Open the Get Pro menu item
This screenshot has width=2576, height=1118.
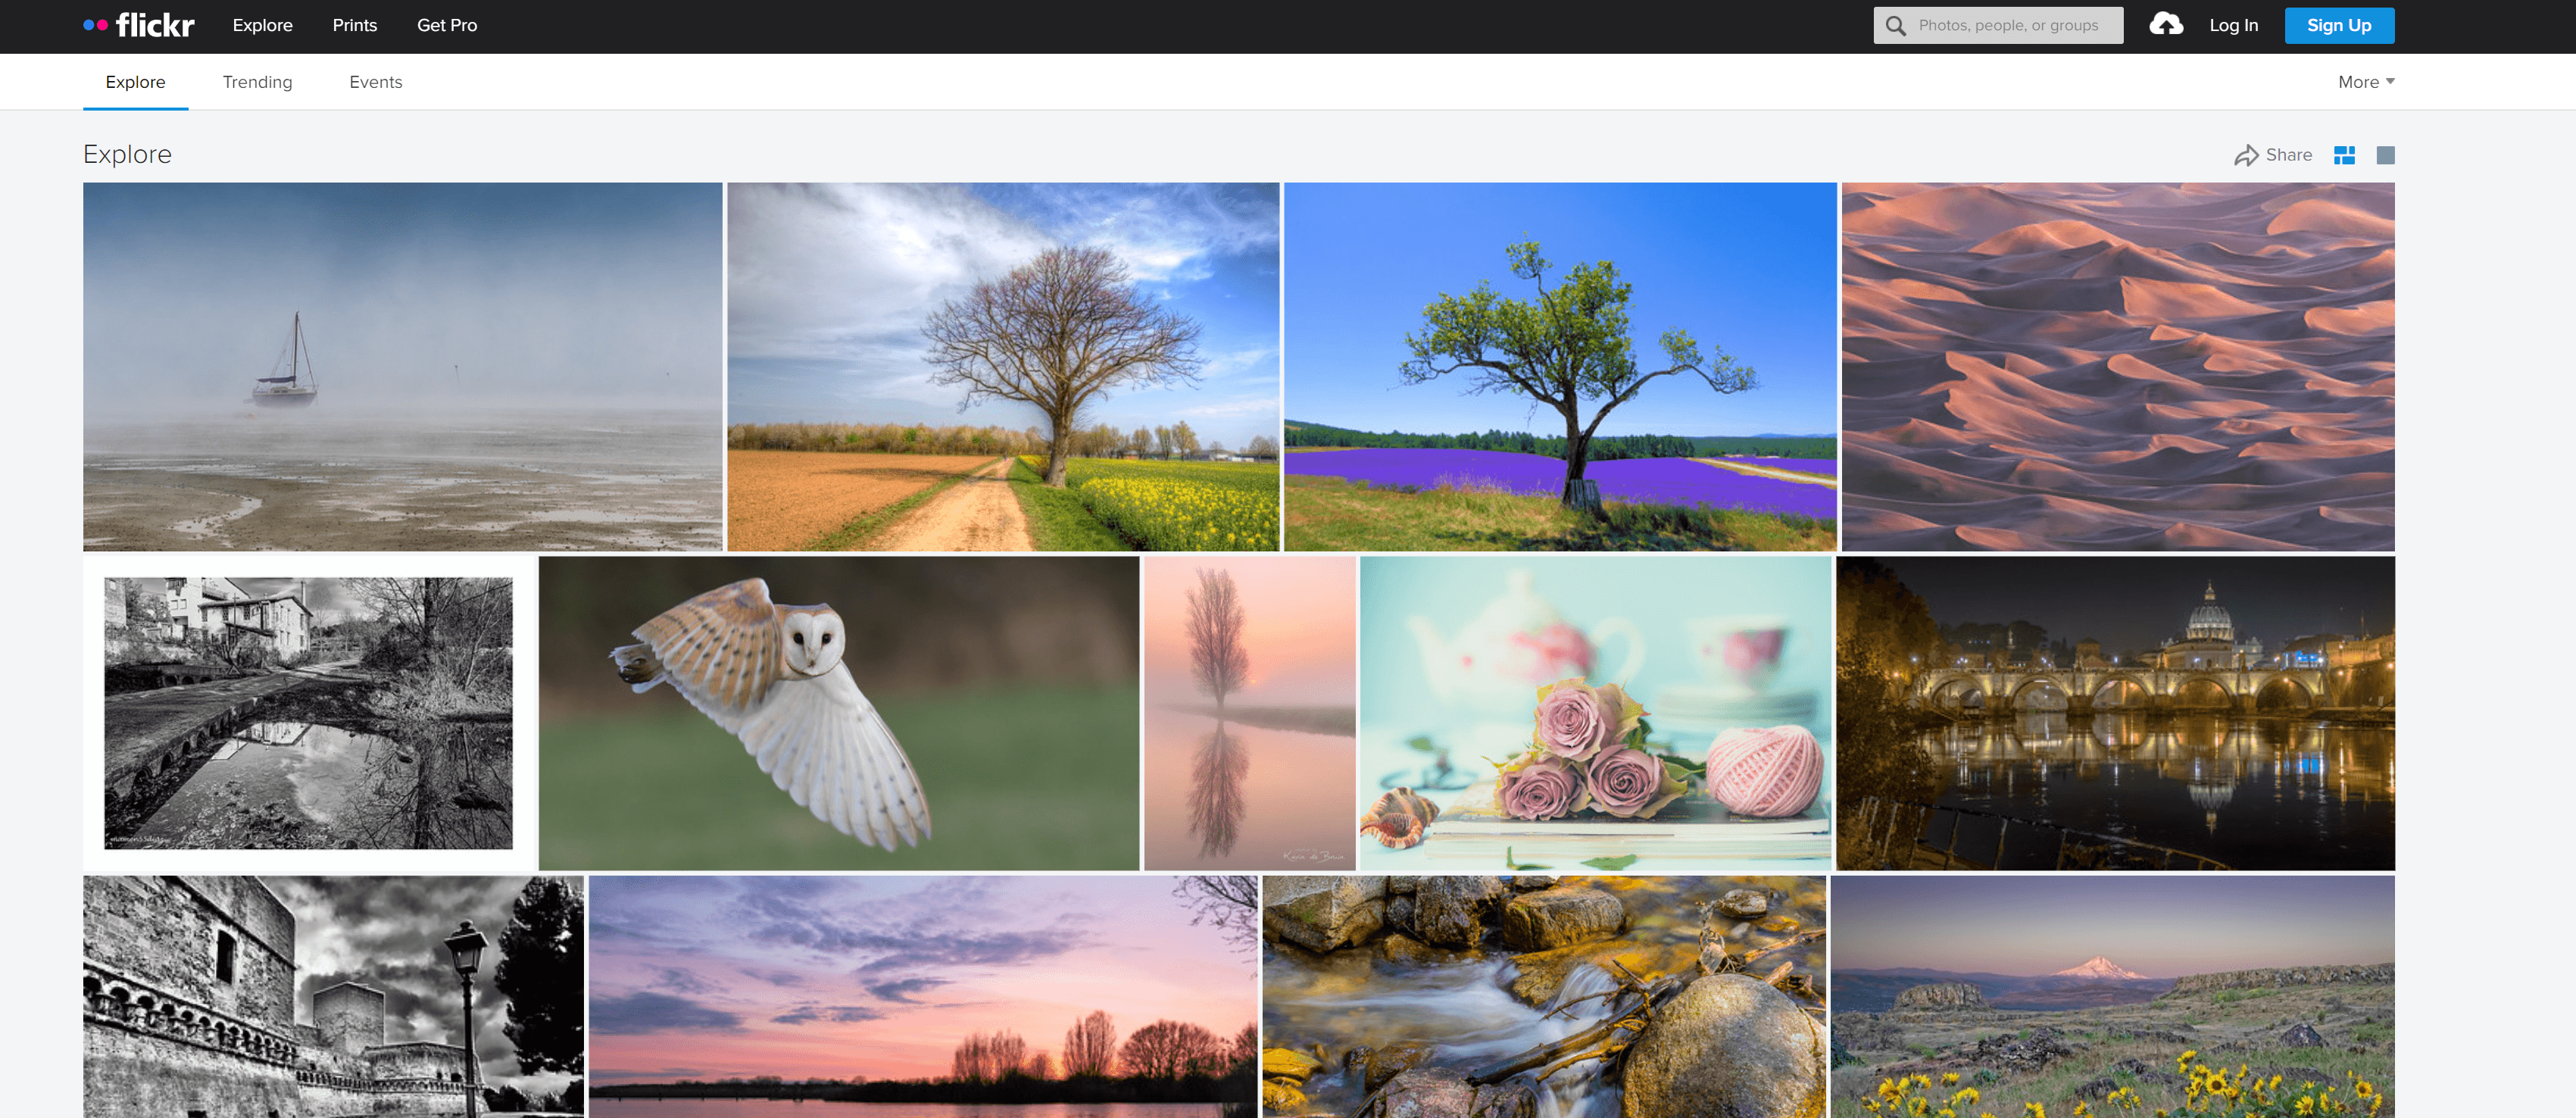click(447, 25)
